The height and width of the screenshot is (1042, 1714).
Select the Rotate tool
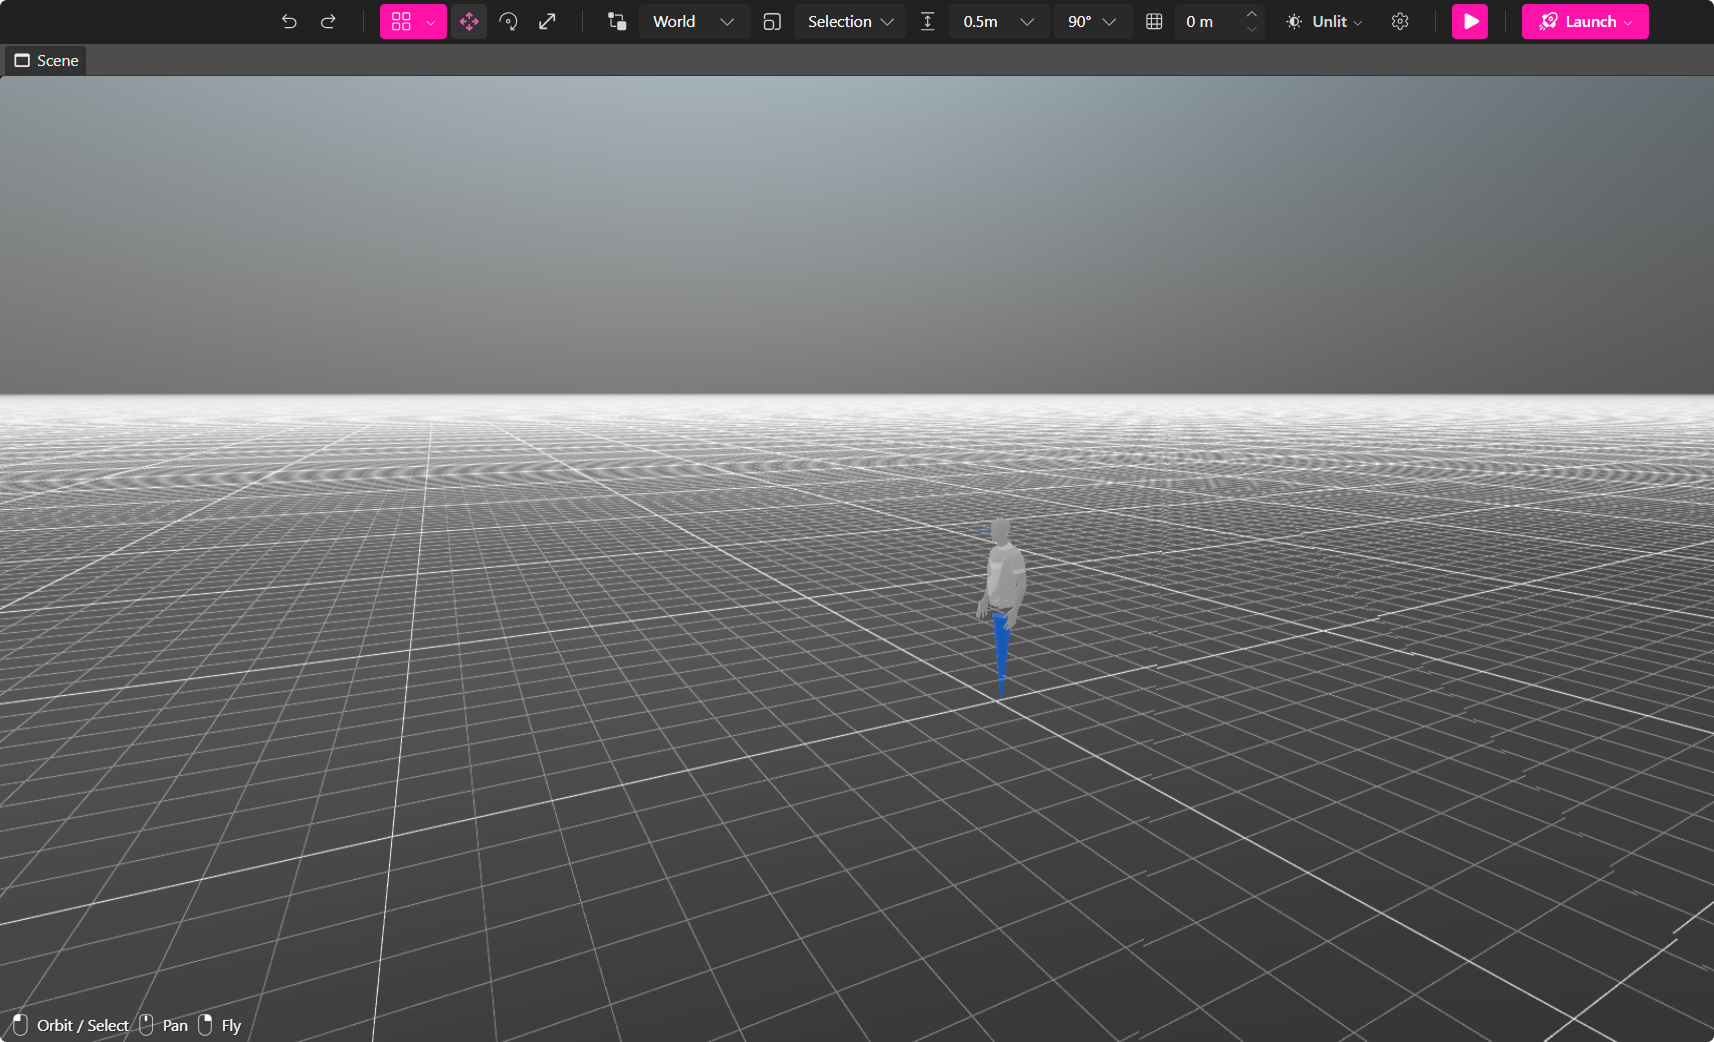pyautogui.click(x=509, y=21)
